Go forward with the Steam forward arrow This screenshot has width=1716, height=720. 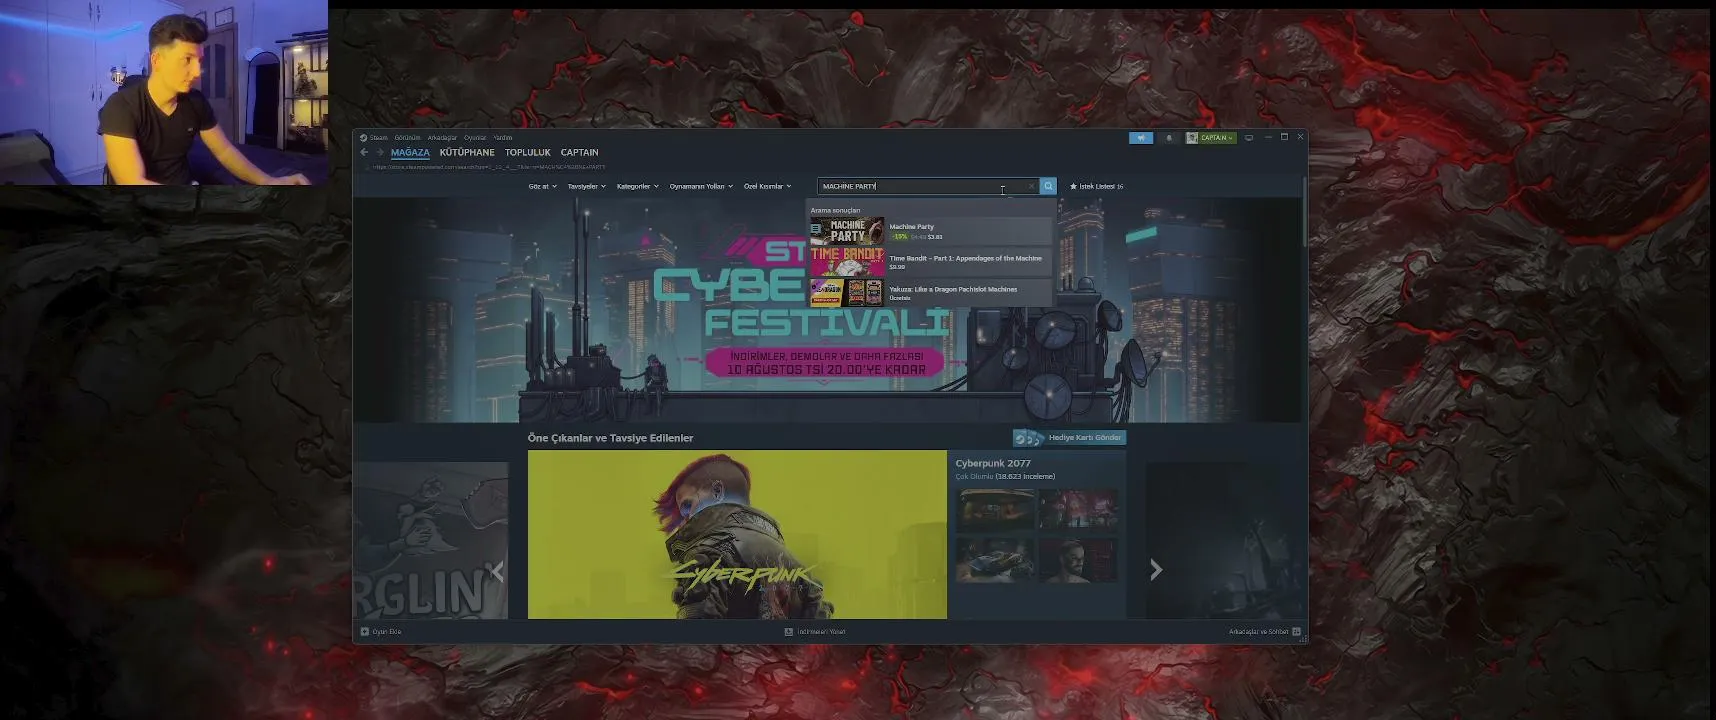379,152
